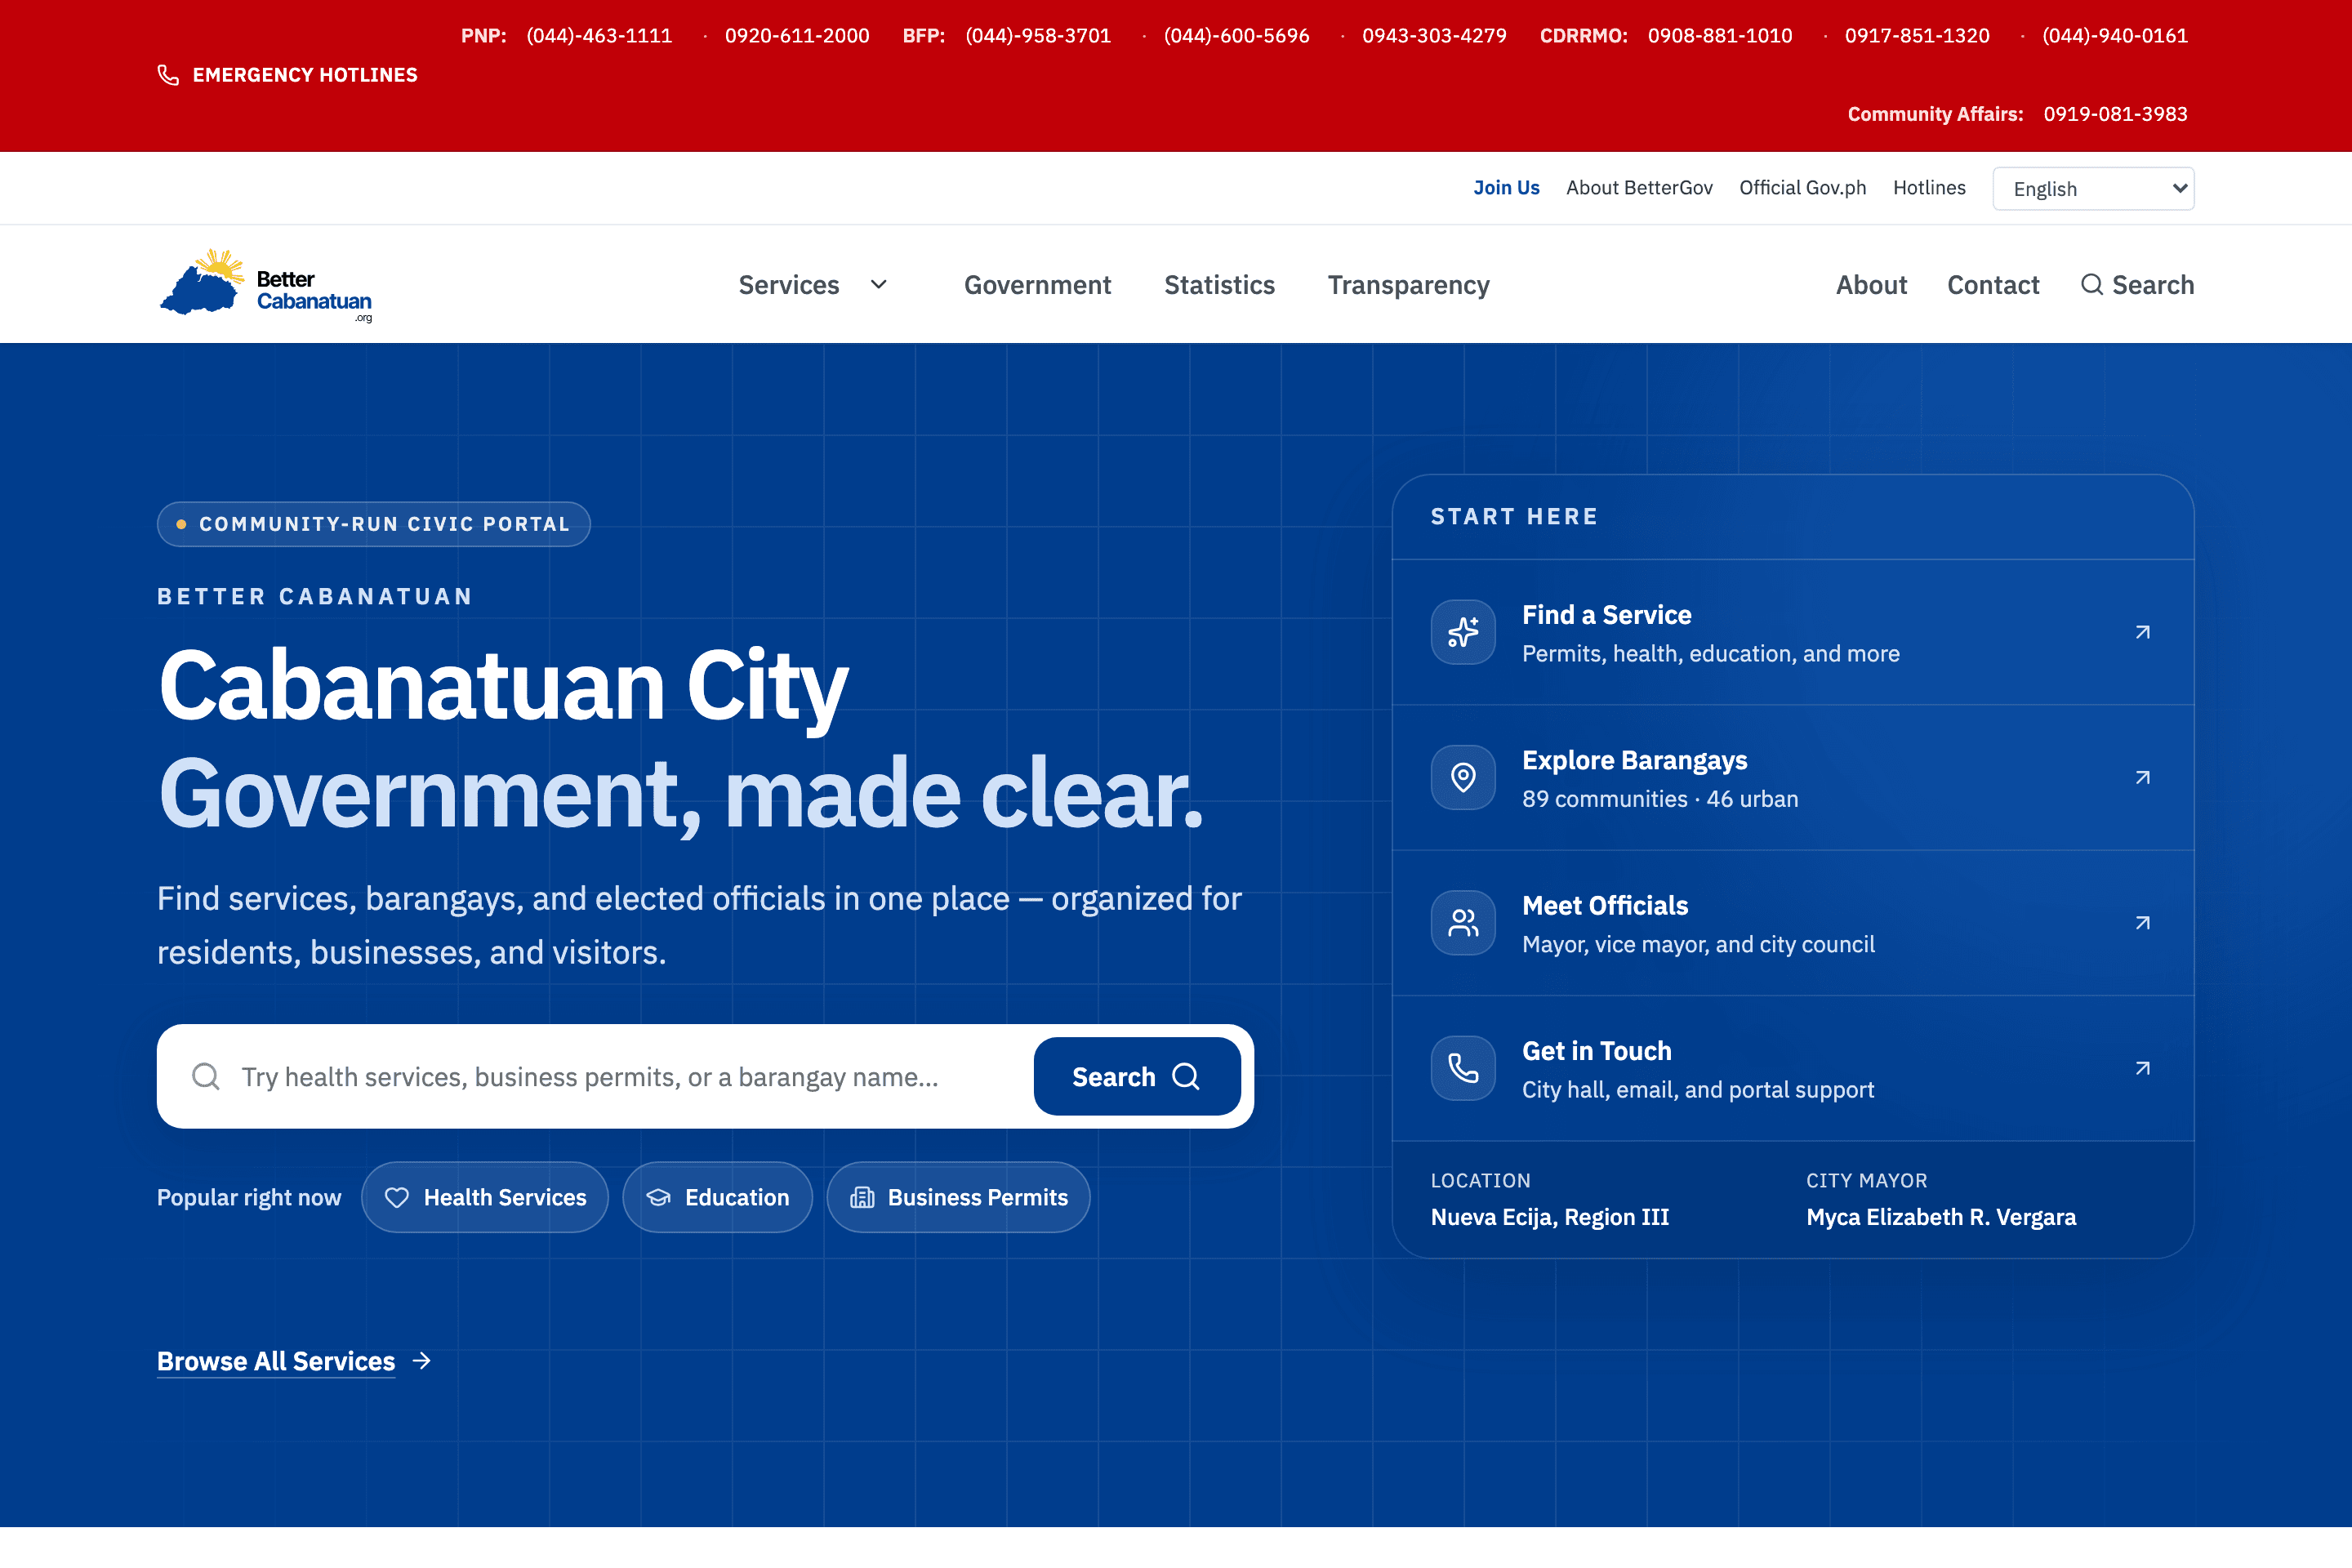Call Community Affairs number 0919-081-3983
Image resolution: width=2352 pixels, height=1568 pixels.
coord(2115,114)
